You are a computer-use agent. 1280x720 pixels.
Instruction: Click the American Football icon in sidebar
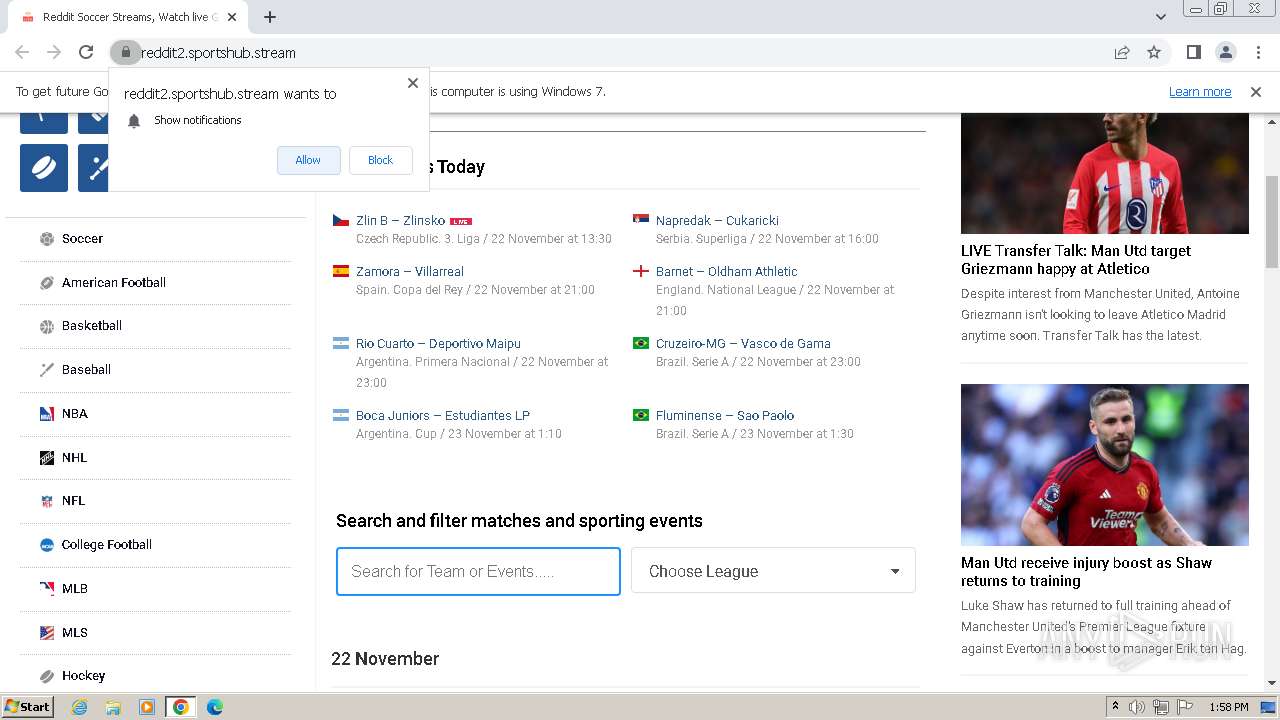(x=47, y=283)
